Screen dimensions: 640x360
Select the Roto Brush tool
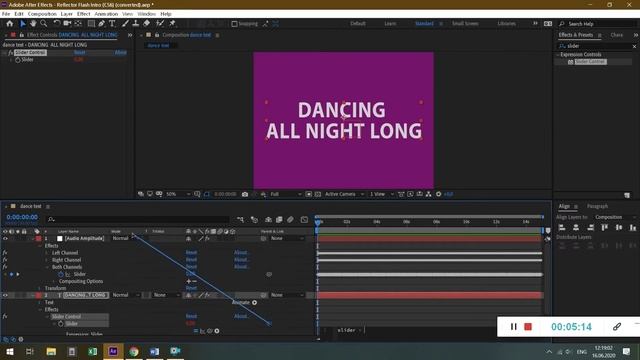click(160, 24)
